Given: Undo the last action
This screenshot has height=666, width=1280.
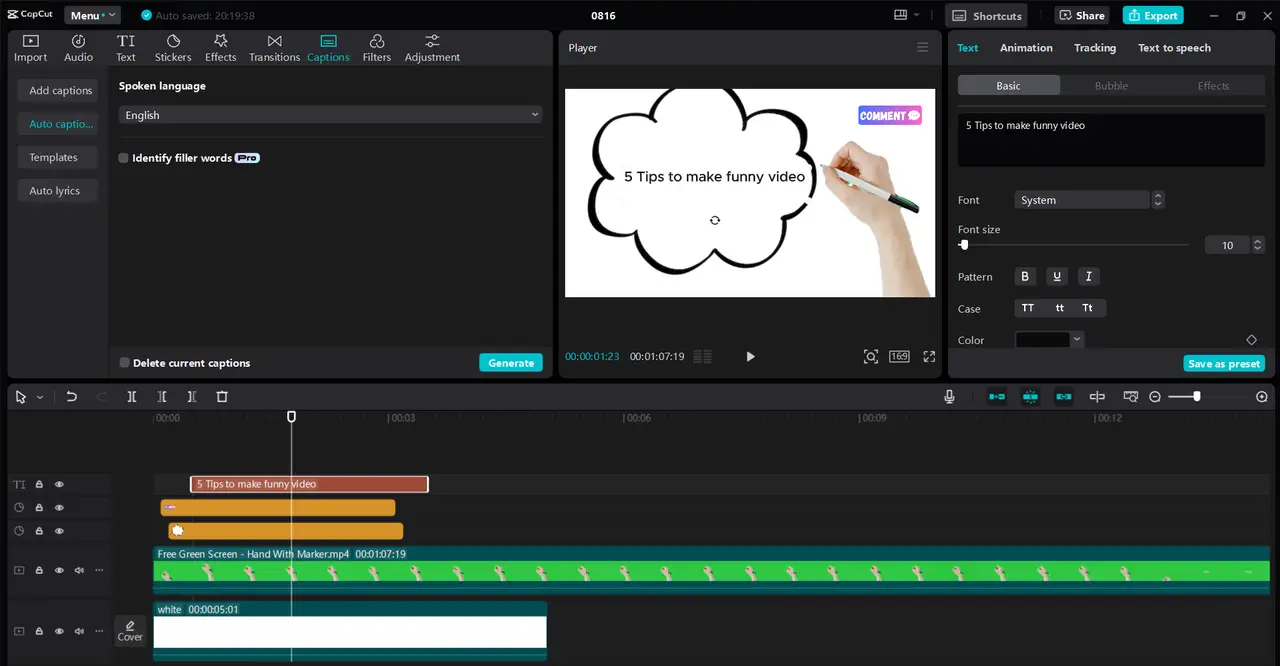Looking at the screenshot, I should (x=71, y=396).
